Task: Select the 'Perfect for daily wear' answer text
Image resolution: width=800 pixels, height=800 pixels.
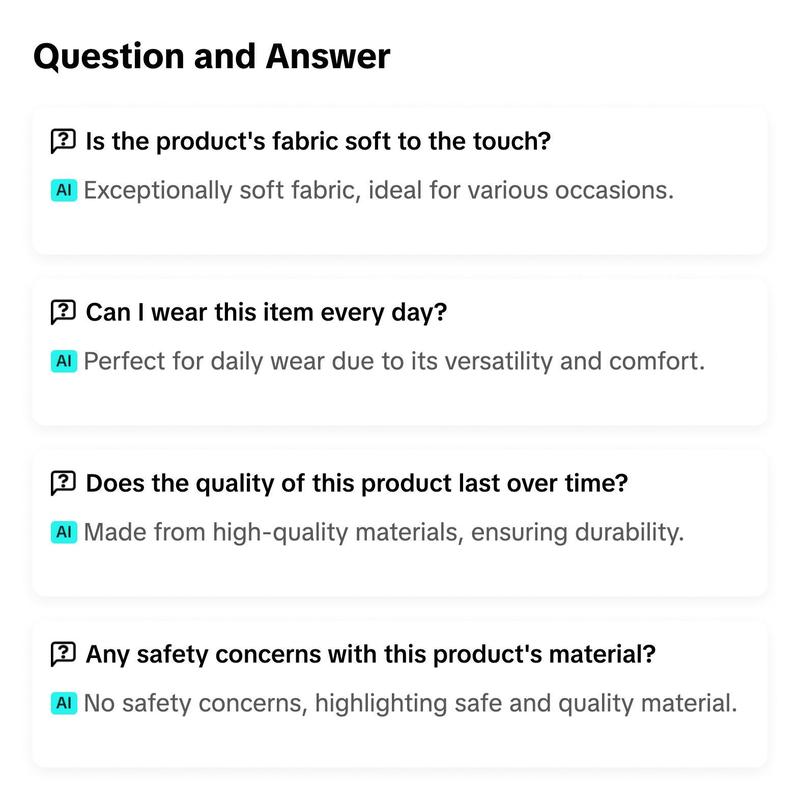Action: pyautogui.click(x=394, y=362)
